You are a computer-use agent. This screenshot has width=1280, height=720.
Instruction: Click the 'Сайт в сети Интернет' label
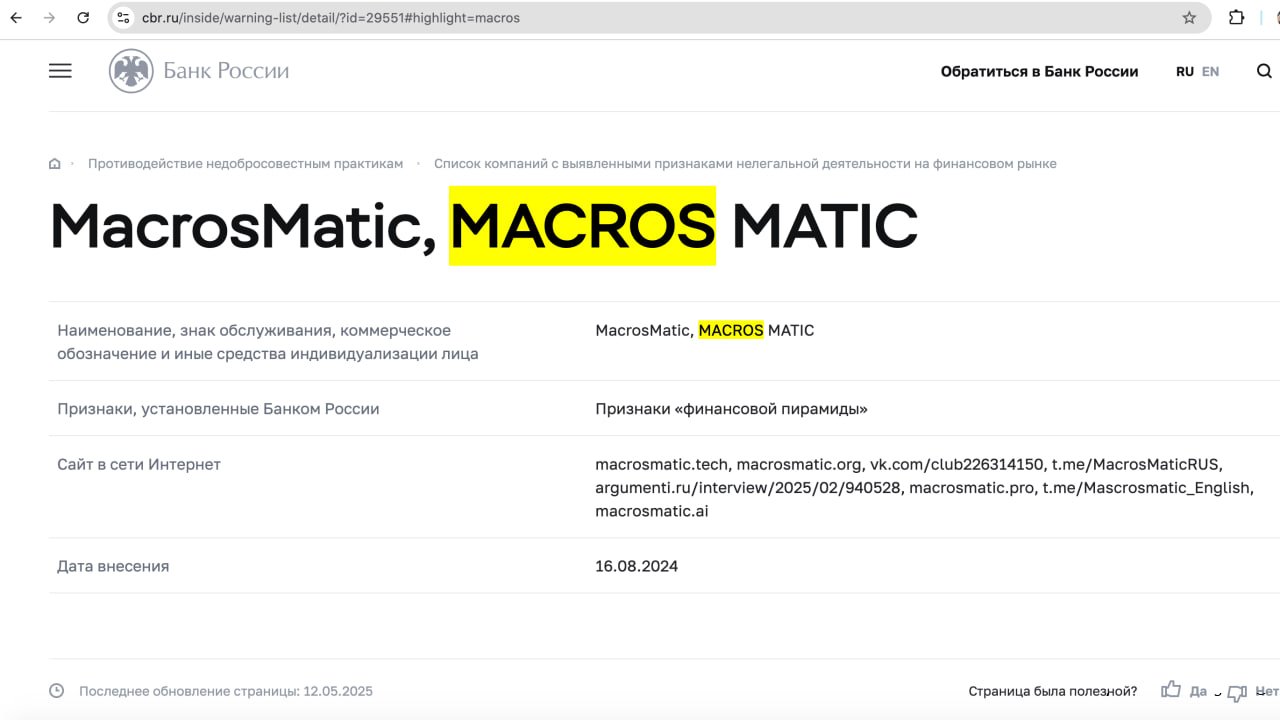pyautogui.click(x=139, y=464)
